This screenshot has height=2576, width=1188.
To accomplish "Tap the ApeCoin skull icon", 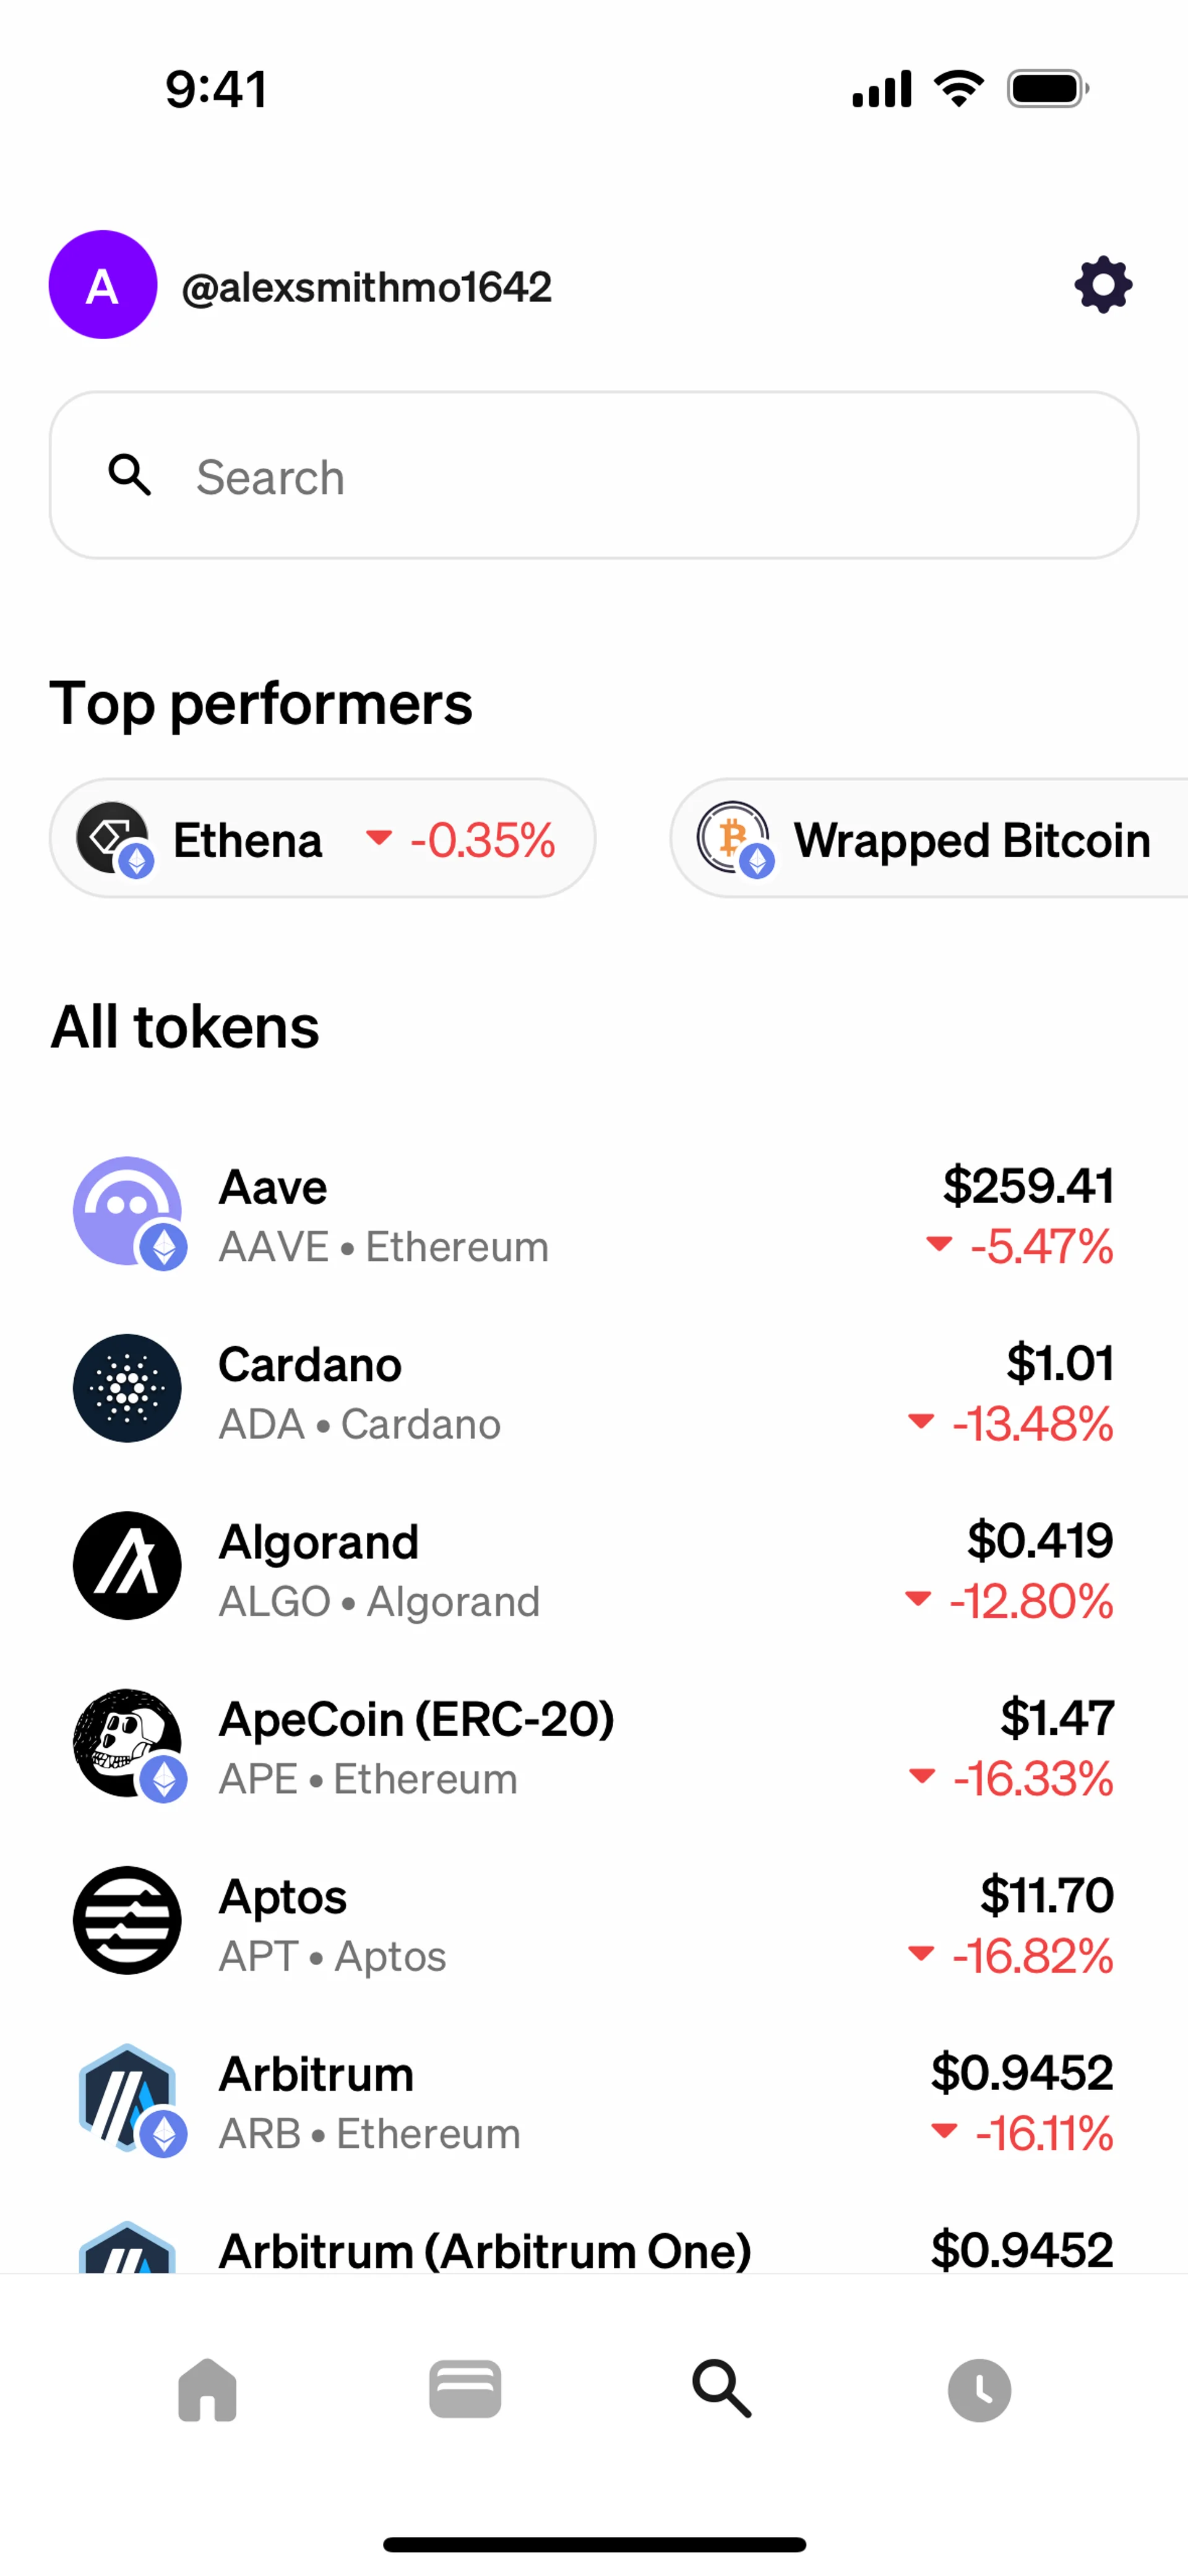I will (x=127, y=1743).
